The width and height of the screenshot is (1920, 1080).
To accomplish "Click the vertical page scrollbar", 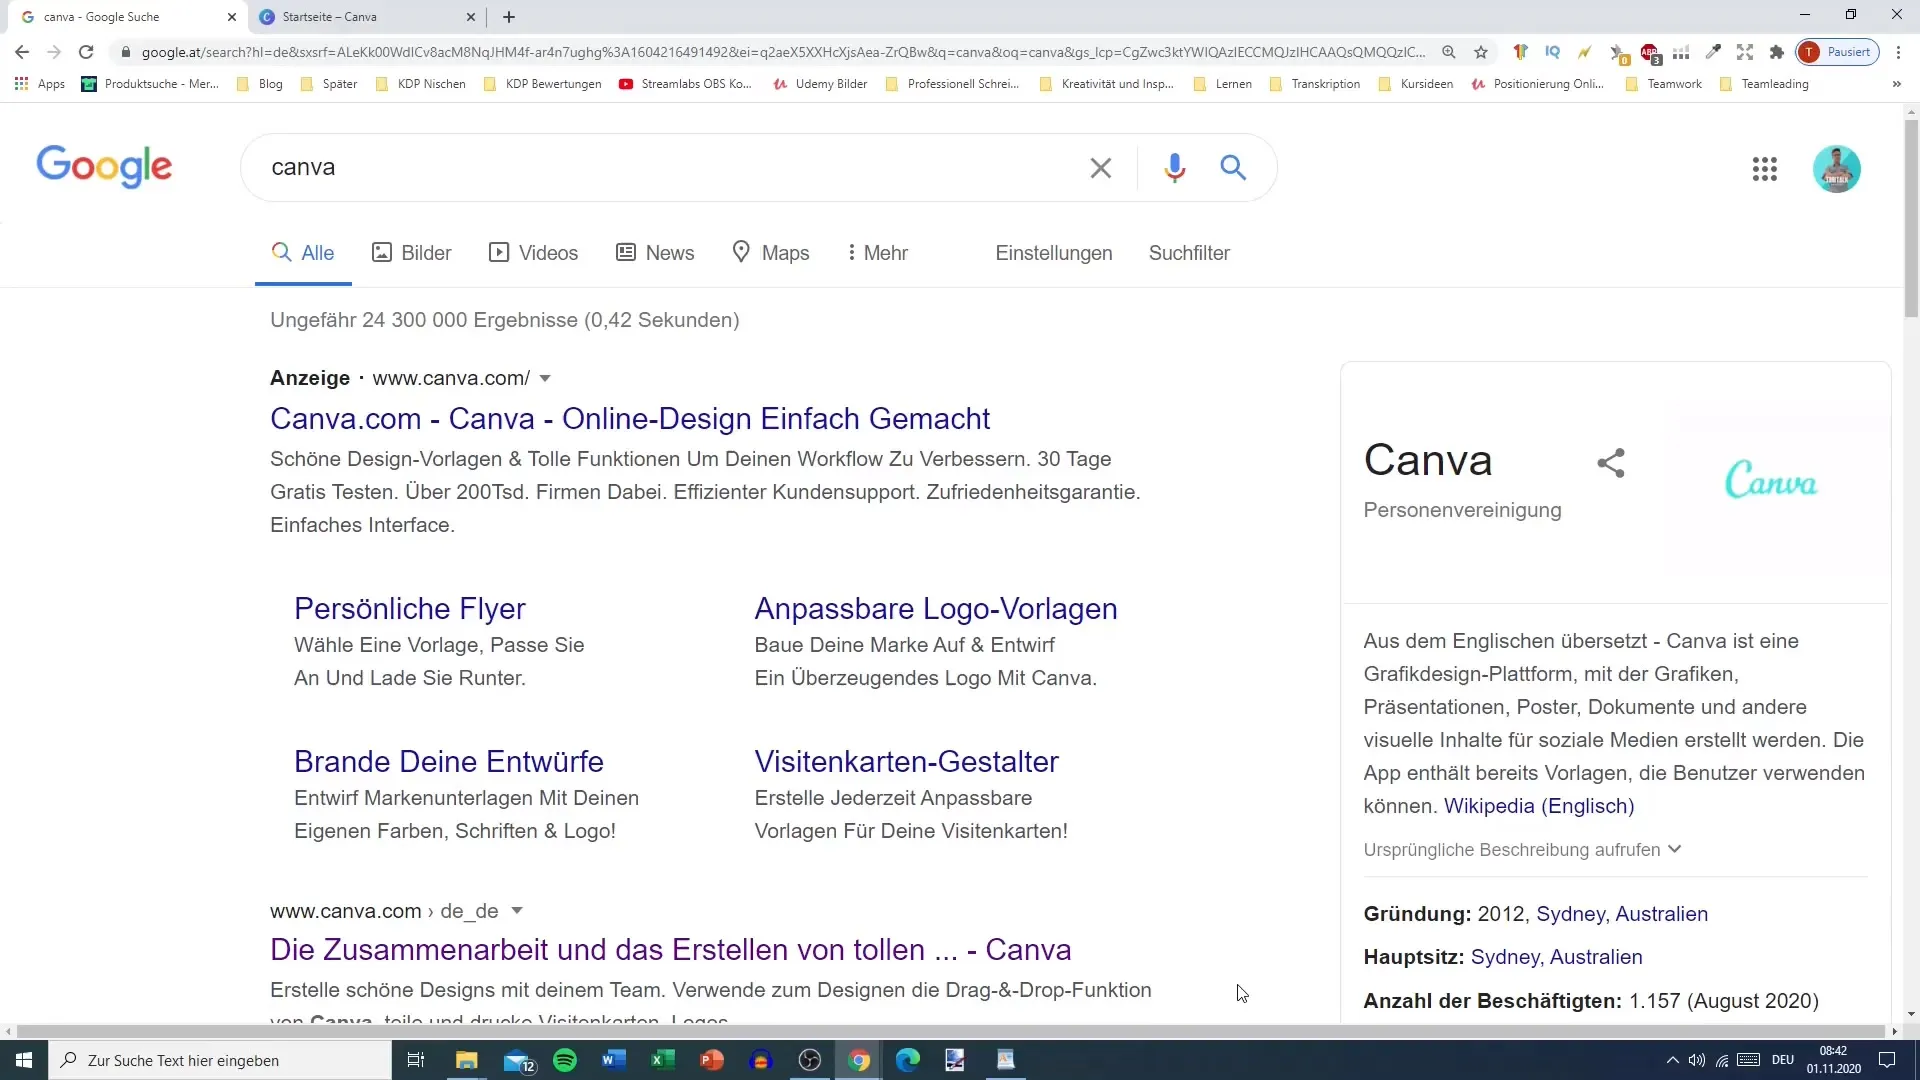I will point(1911,219).
